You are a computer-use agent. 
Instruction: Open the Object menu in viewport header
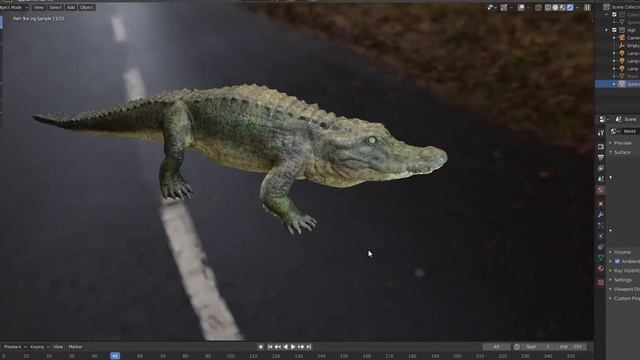point(86,7)
